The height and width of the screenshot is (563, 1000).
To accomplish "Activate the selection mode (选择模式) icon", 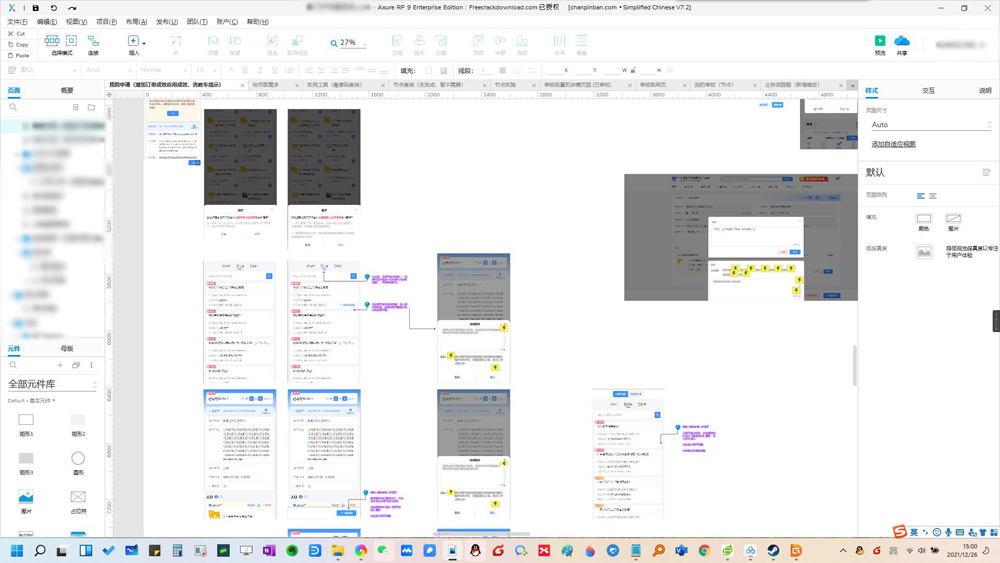I will pyautogui.click(x=52, y=41).
